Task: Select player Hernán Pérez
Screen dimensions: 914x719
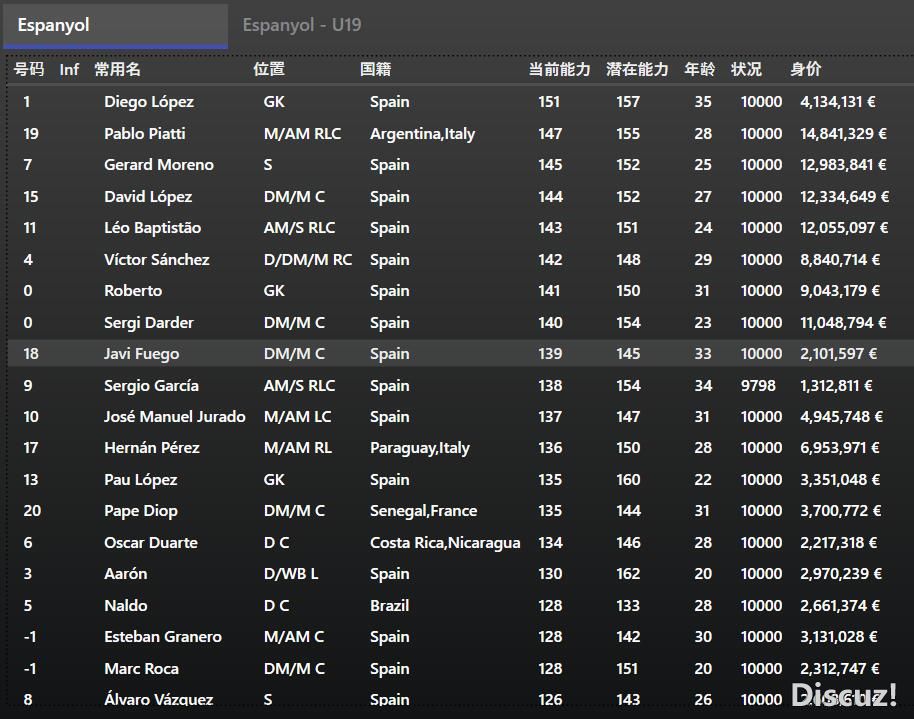Action: pos(152,448)
